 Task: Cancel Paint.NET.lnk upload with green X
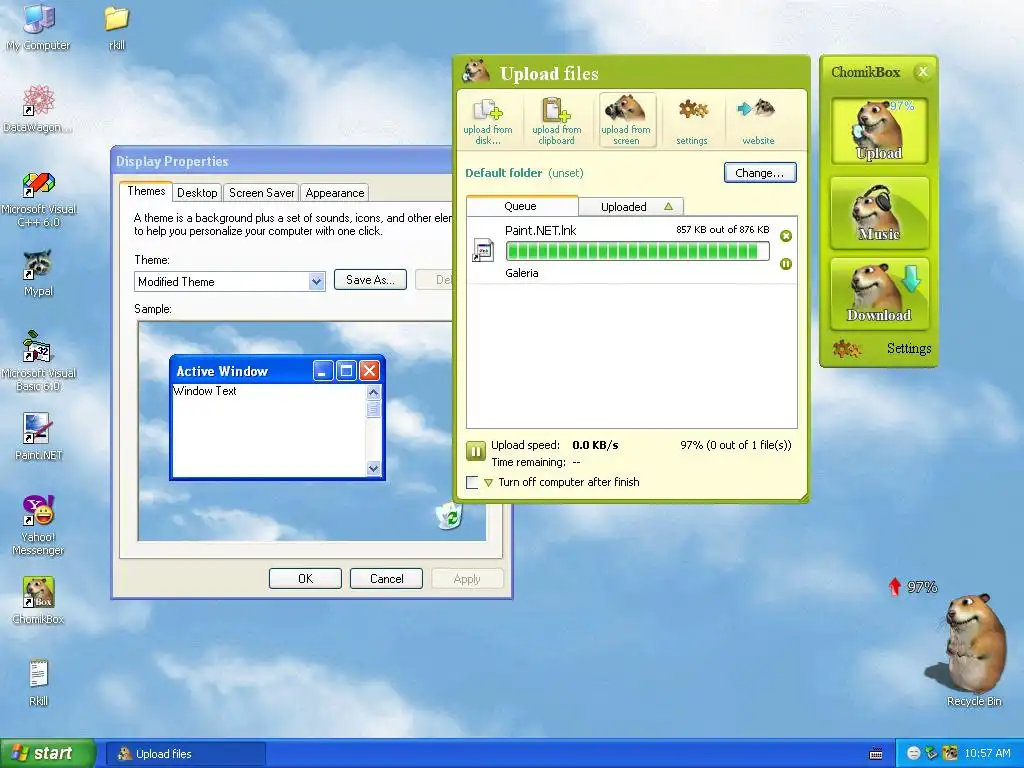[x=786, y=236]
